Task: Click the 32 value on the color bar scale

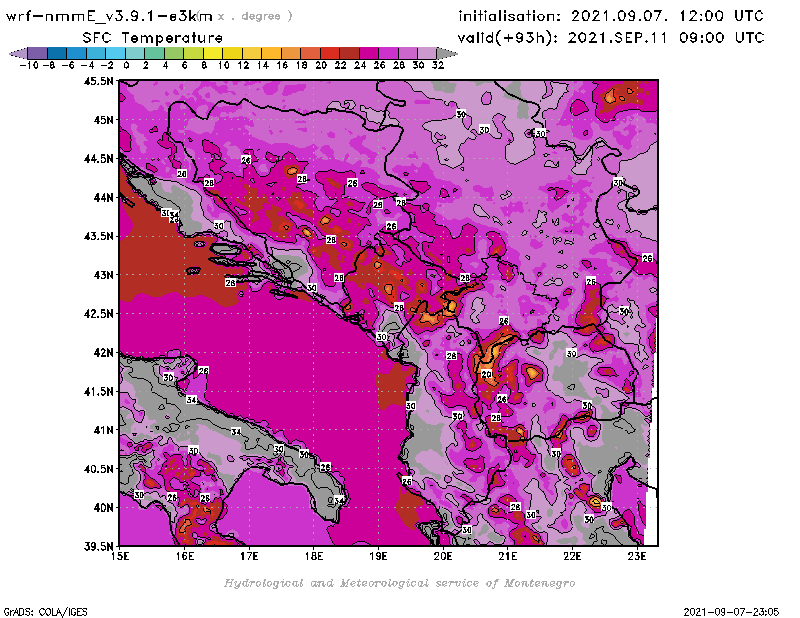Action: click(437, 64)
